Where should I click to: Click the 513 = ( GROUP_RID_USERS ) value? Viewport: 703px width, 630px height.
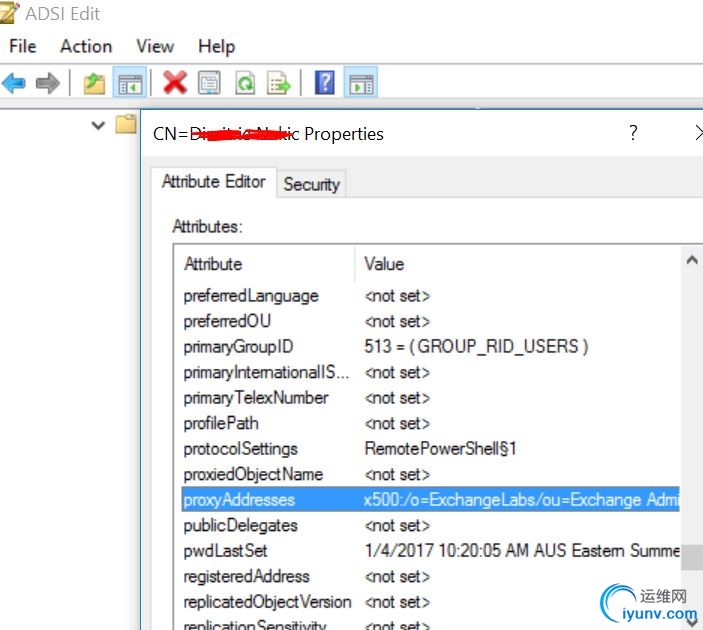coord(476,347)
